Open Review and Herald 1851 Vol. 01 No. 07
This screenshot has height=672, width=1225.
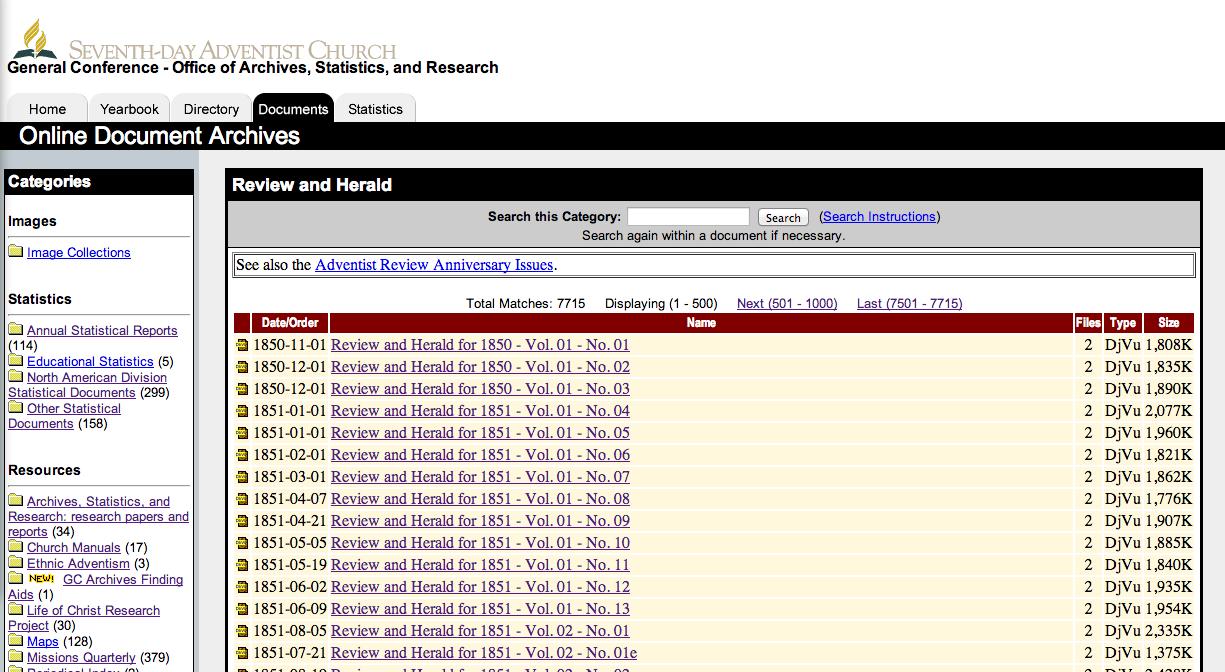(480, 477)
